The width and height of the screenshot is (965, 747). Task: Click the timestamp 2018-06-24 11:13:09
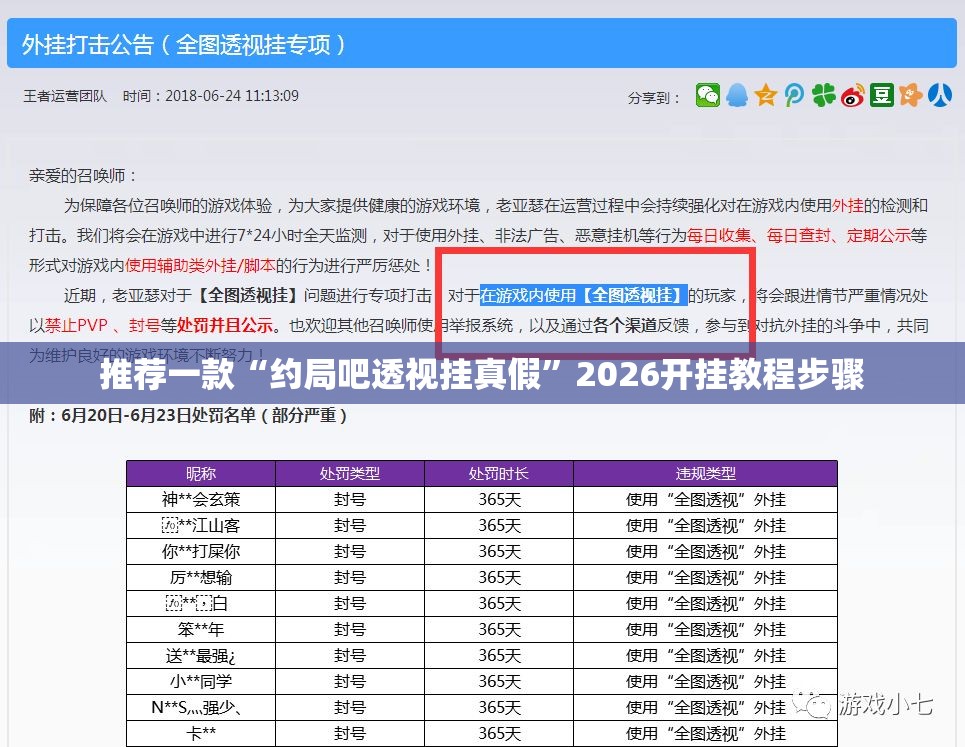tap(232, 96)
